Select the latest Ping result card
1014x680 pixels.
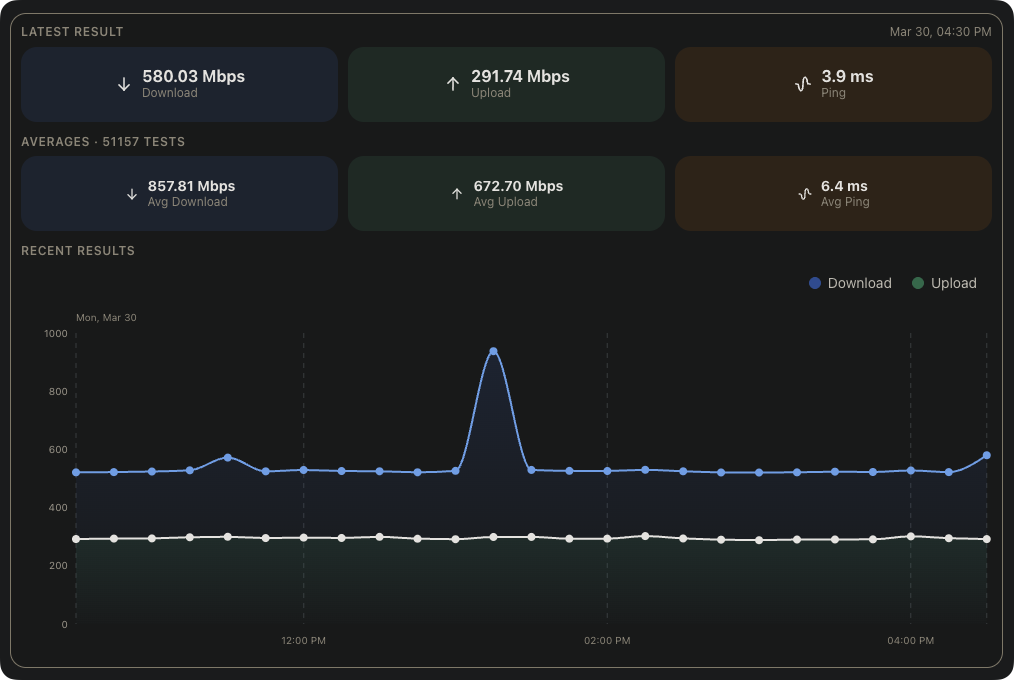[833, 85]
